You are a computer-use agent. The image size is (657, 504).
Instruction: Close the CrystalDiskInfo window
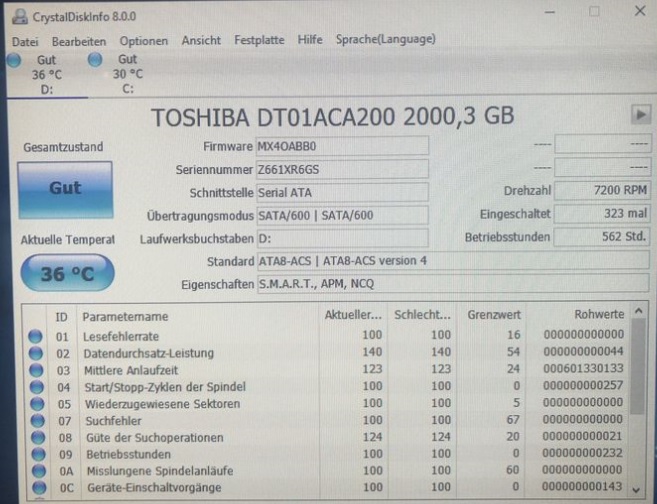click(640, 11)
